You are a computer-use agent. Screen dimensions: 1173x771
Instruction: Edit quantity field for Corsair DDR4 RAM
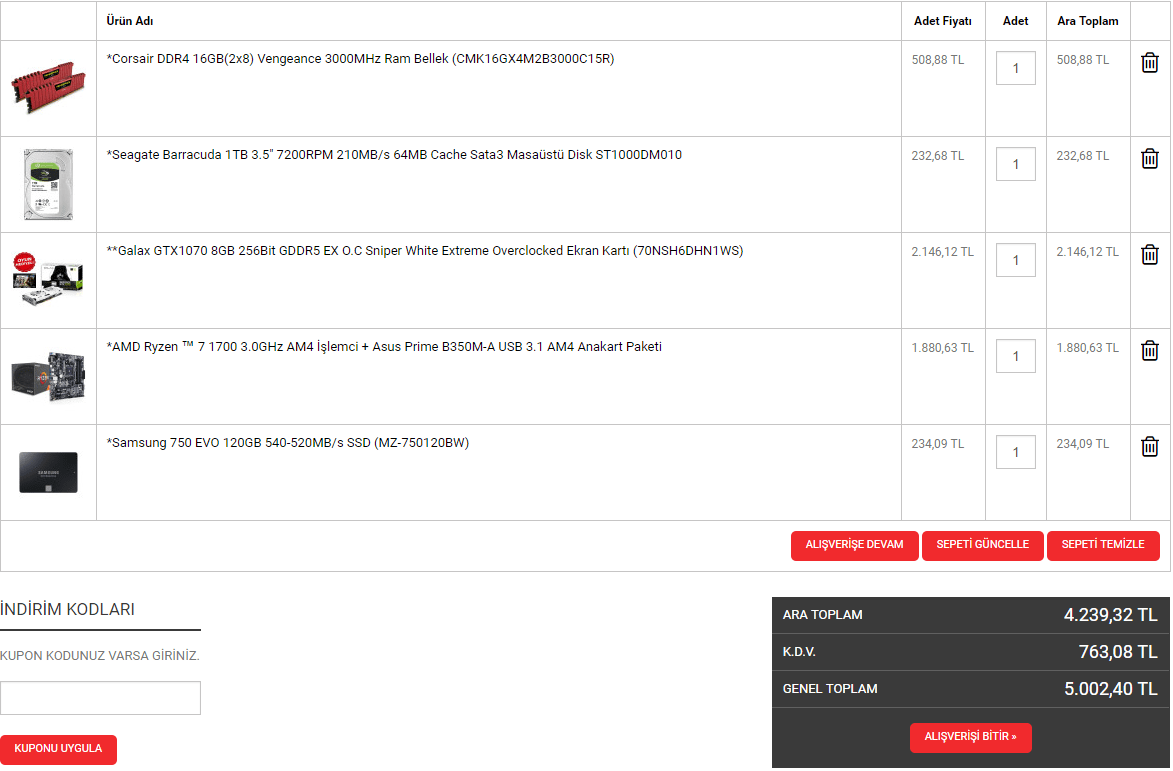click(x=1015, y=68)
